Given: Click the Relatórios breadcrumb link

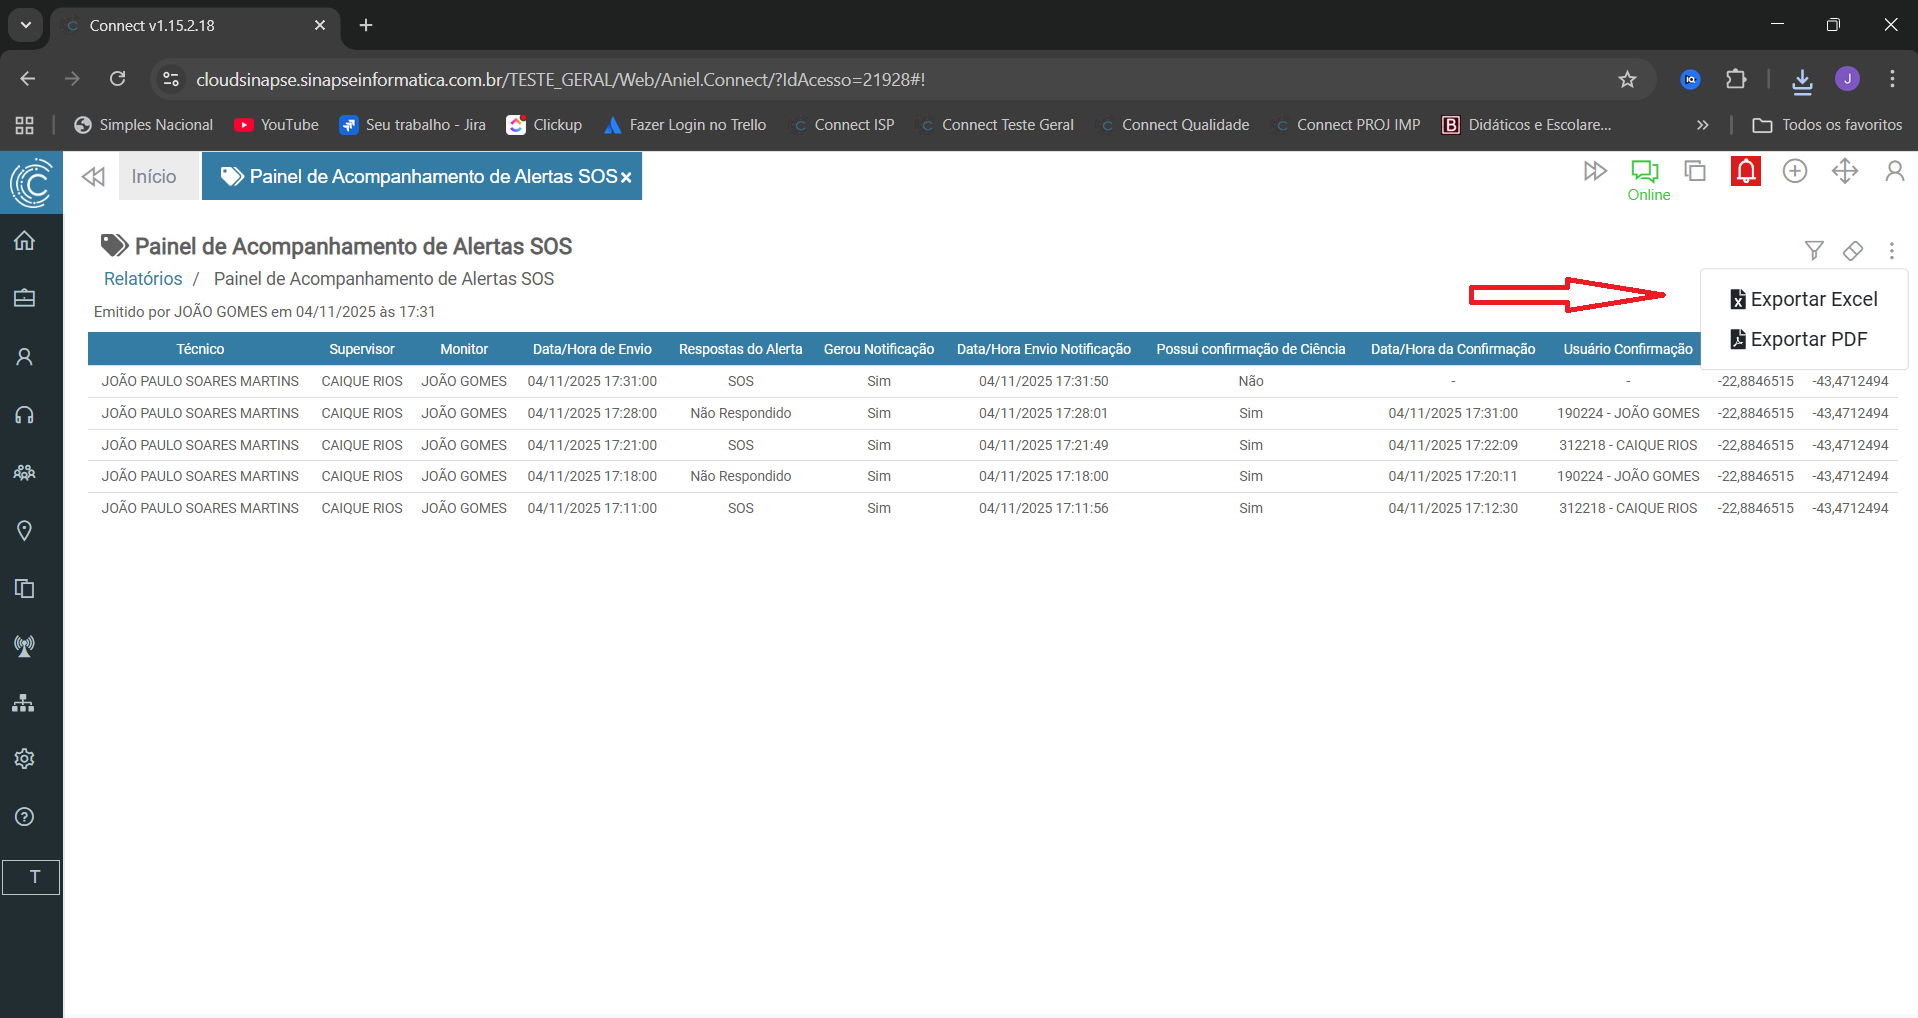Looking at the screenshot, I should 143,279.
